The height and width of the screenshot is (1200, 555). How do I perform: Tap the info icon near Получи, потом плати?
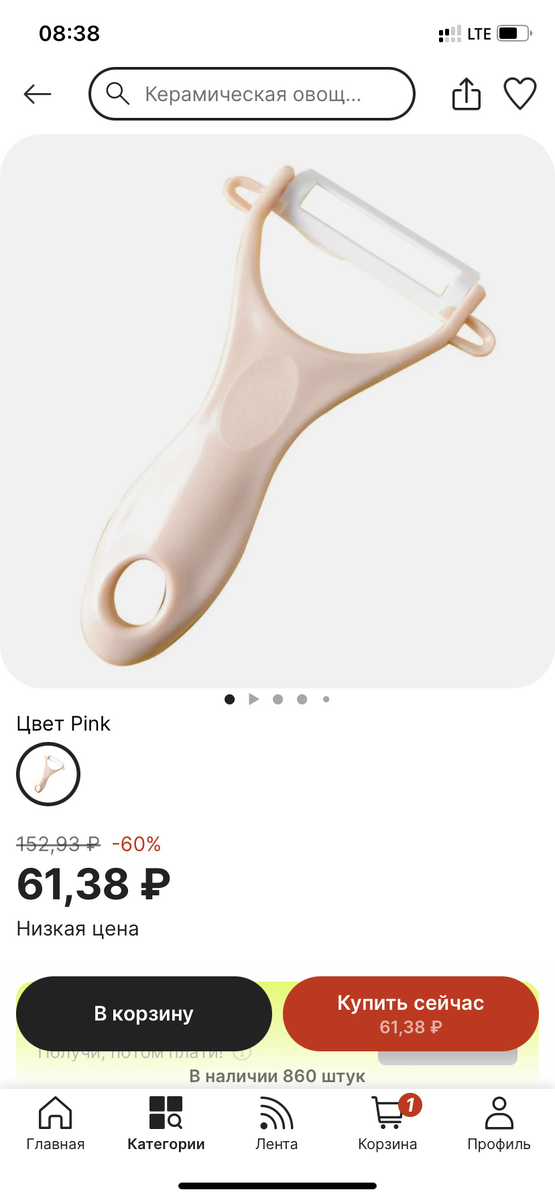[x=241, y=1053]
